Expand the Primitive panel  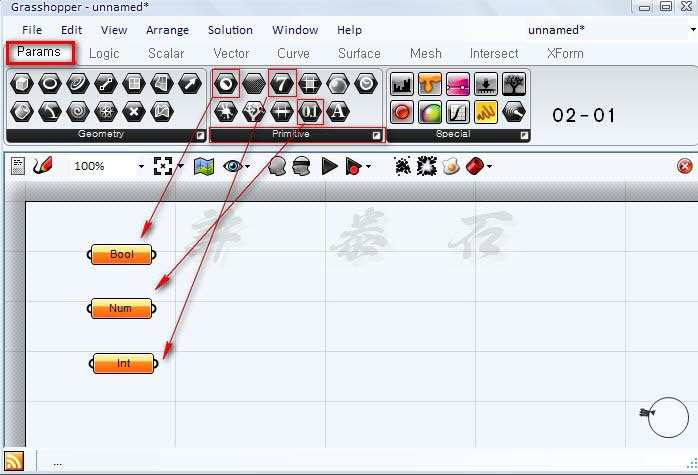[x=377, y=134]
